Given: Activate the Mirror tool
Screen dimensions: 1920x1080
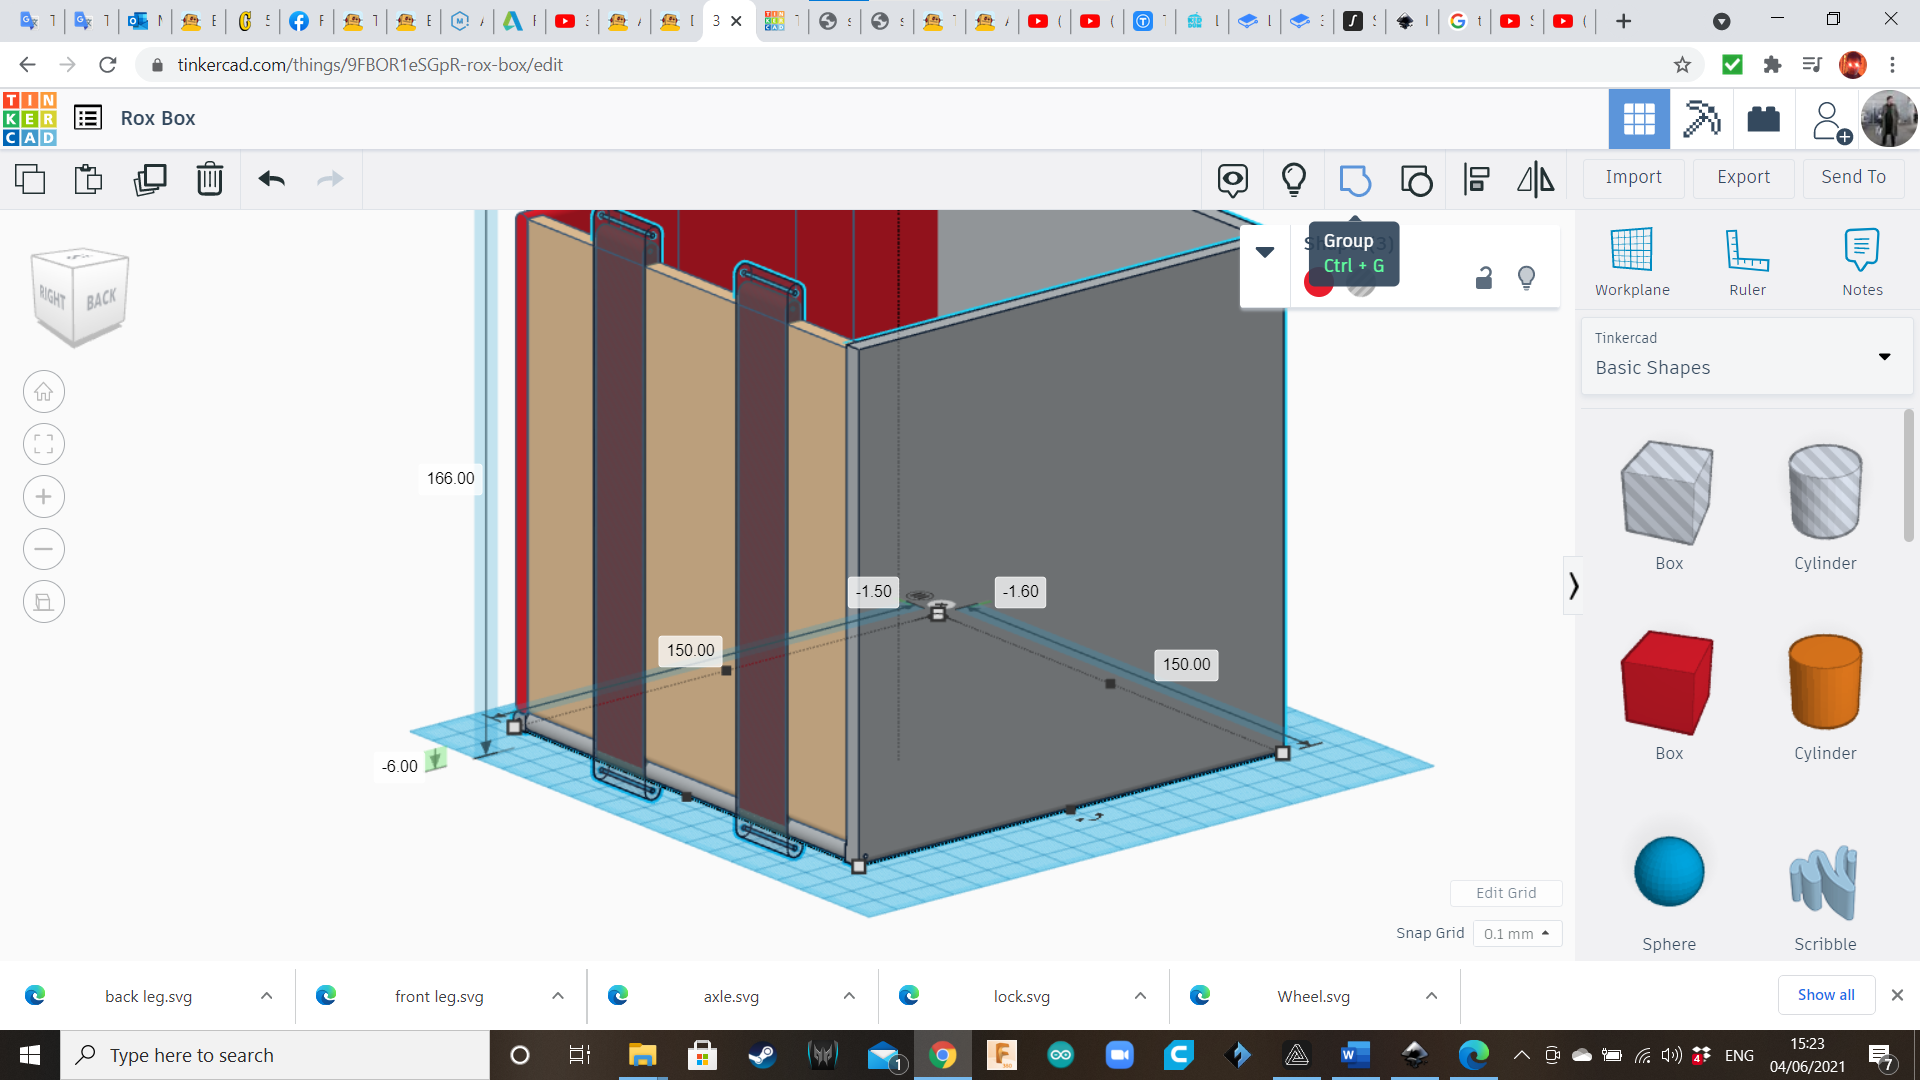Looking at the screenshot, I should (x=1535, y=180).
